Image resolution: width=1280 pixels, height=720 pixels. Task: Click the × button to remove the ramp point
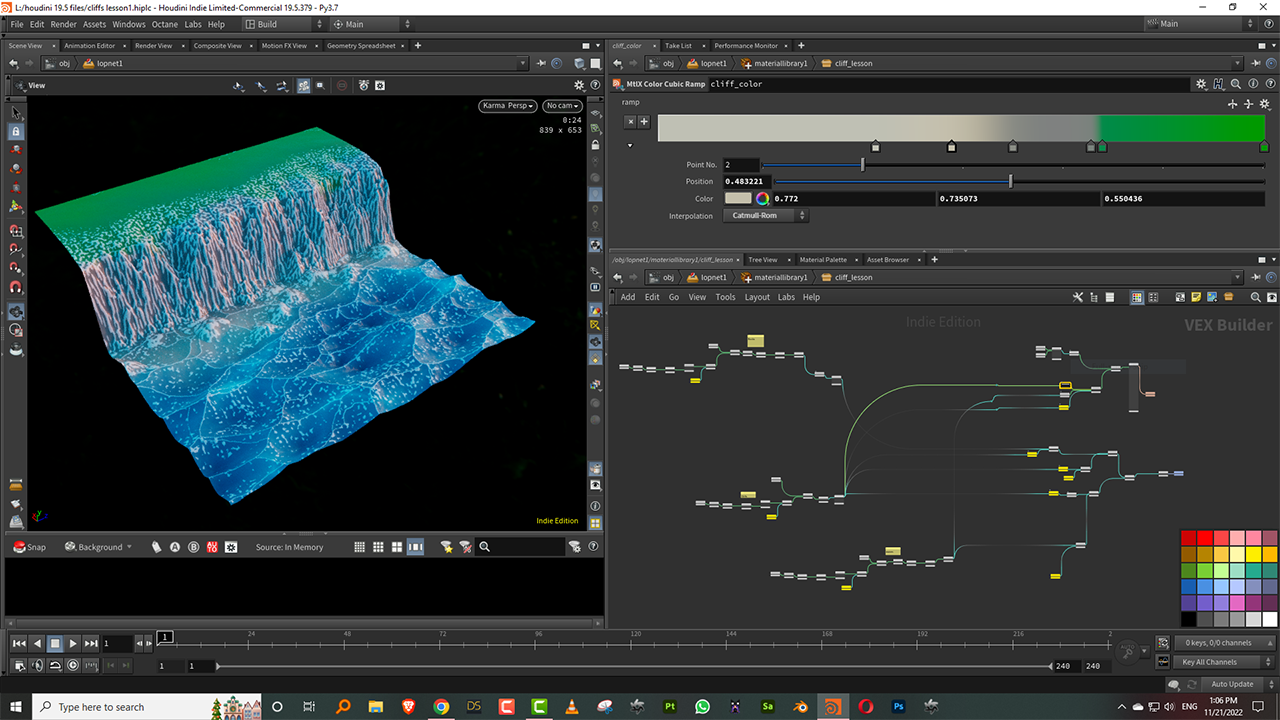click(x=631, y=122)
